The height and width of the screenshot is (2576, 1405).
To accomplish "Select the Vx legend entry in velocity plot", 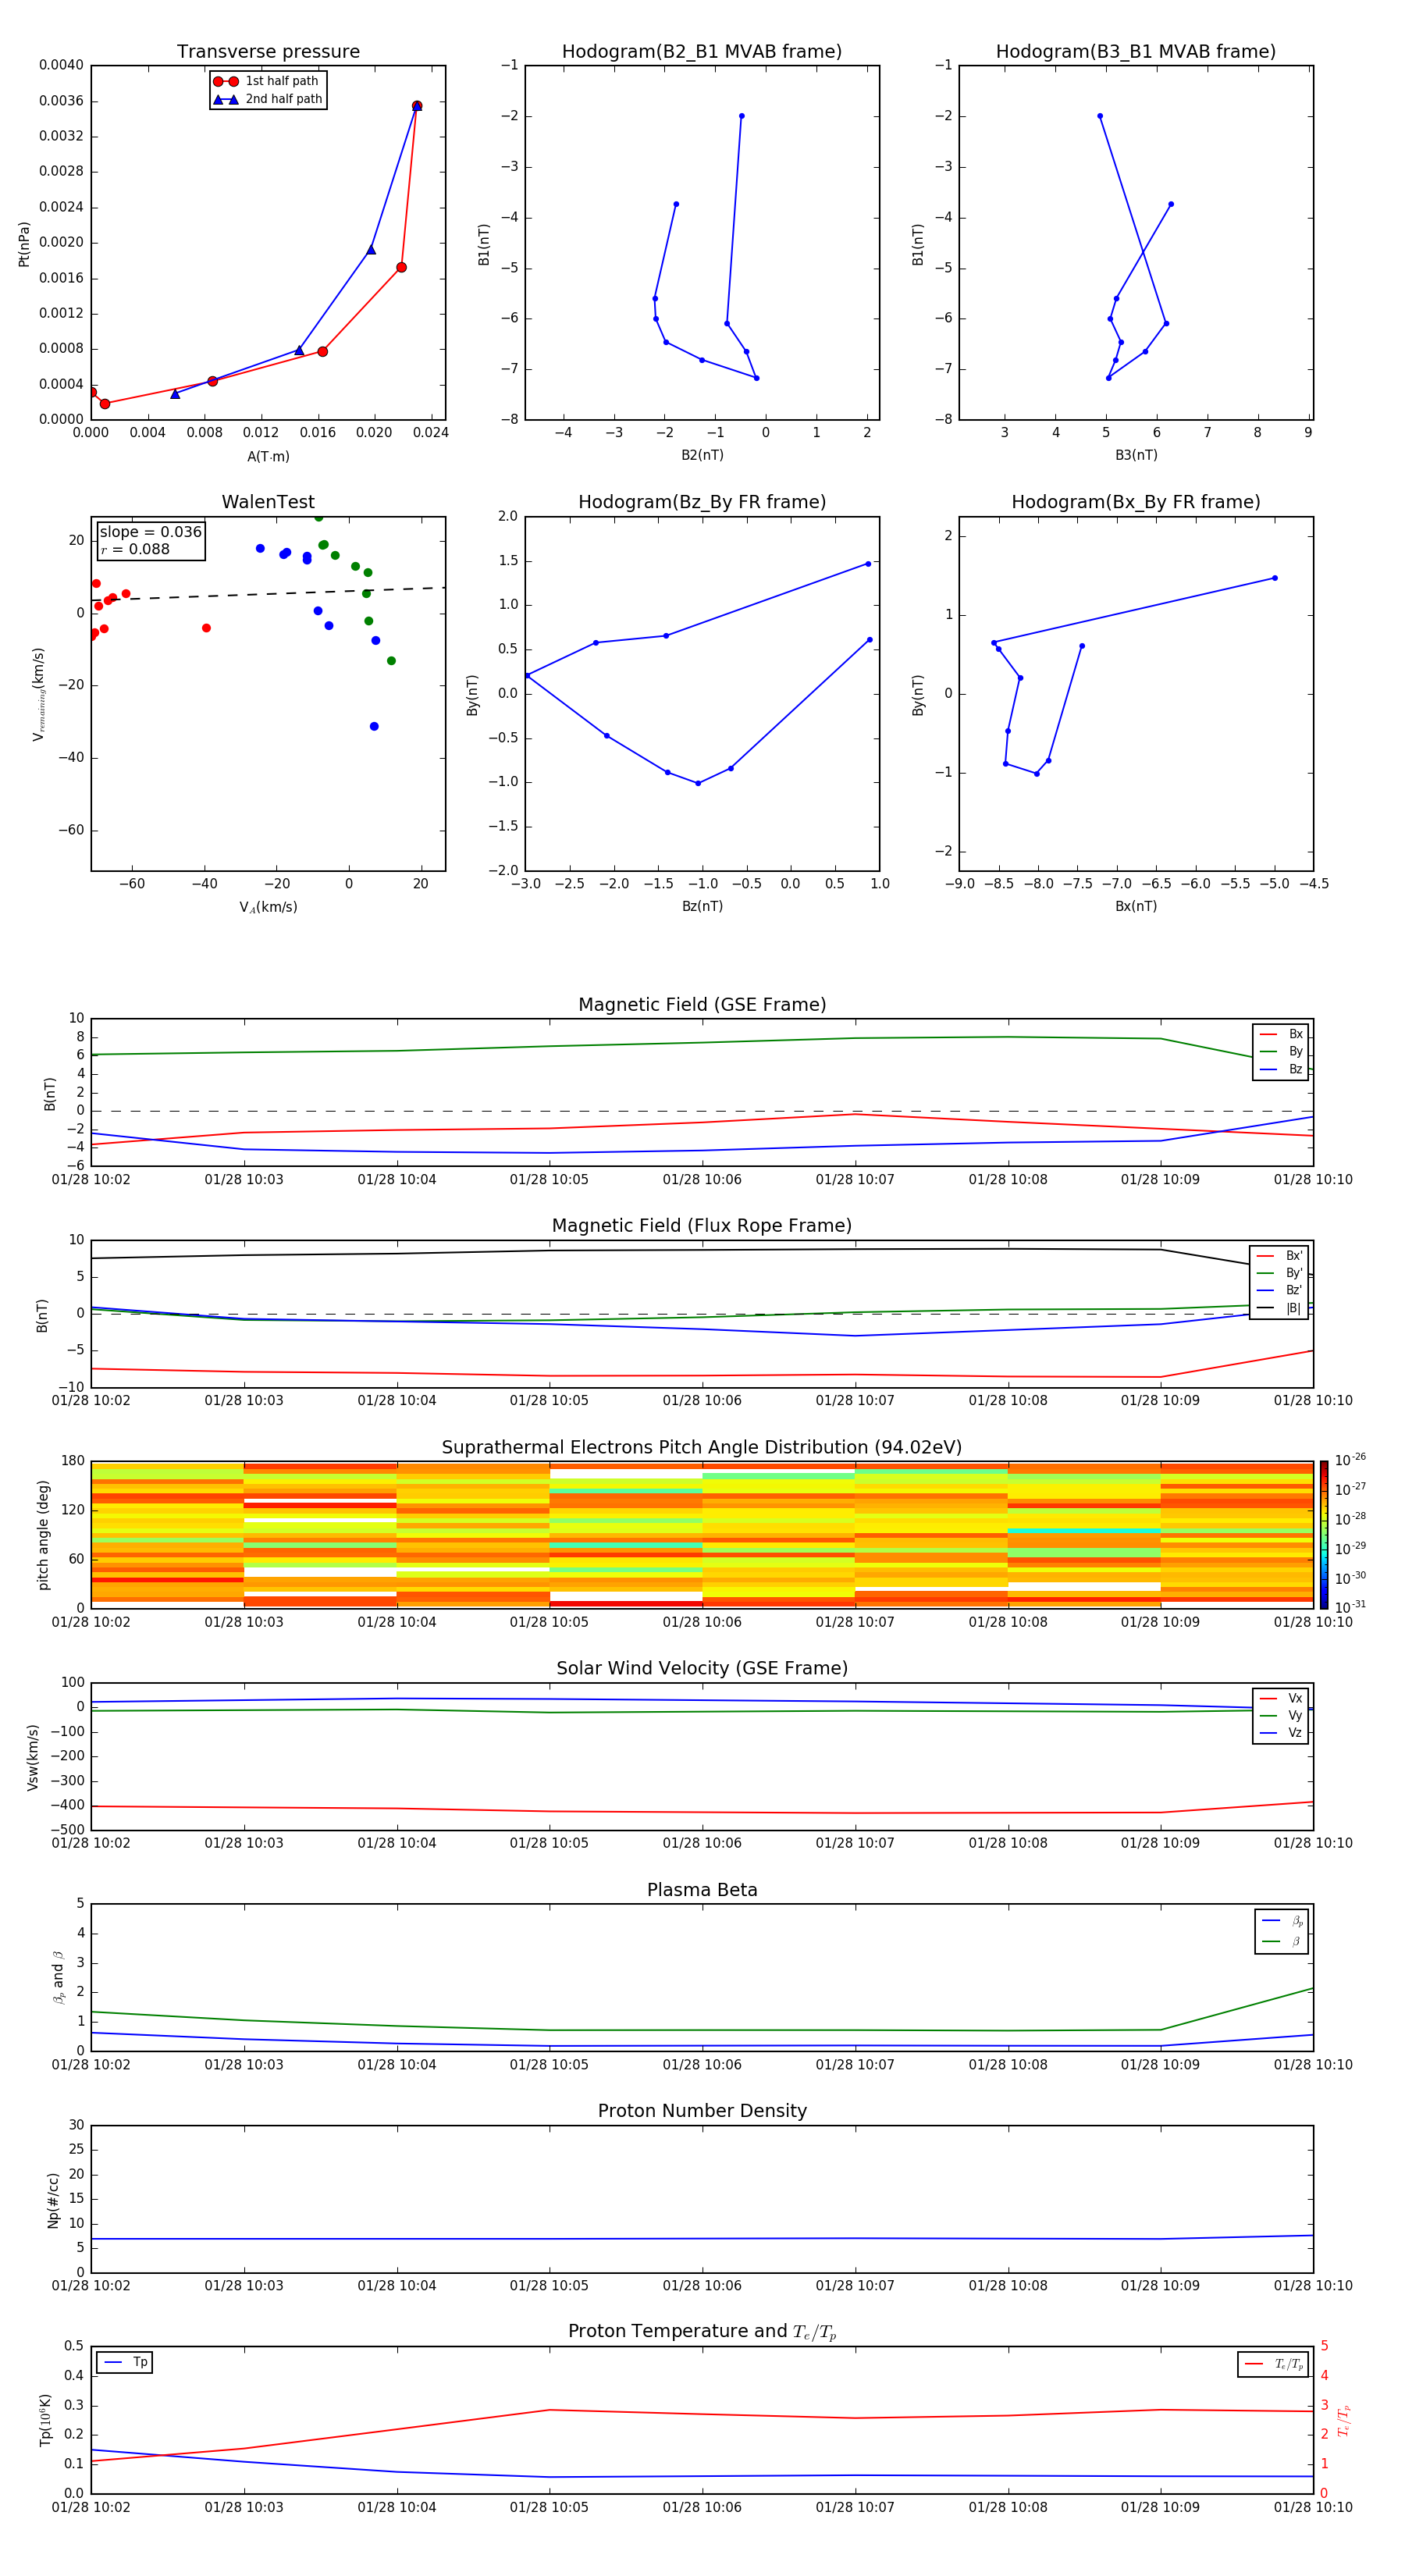I will click(x=1281, y=1698).
